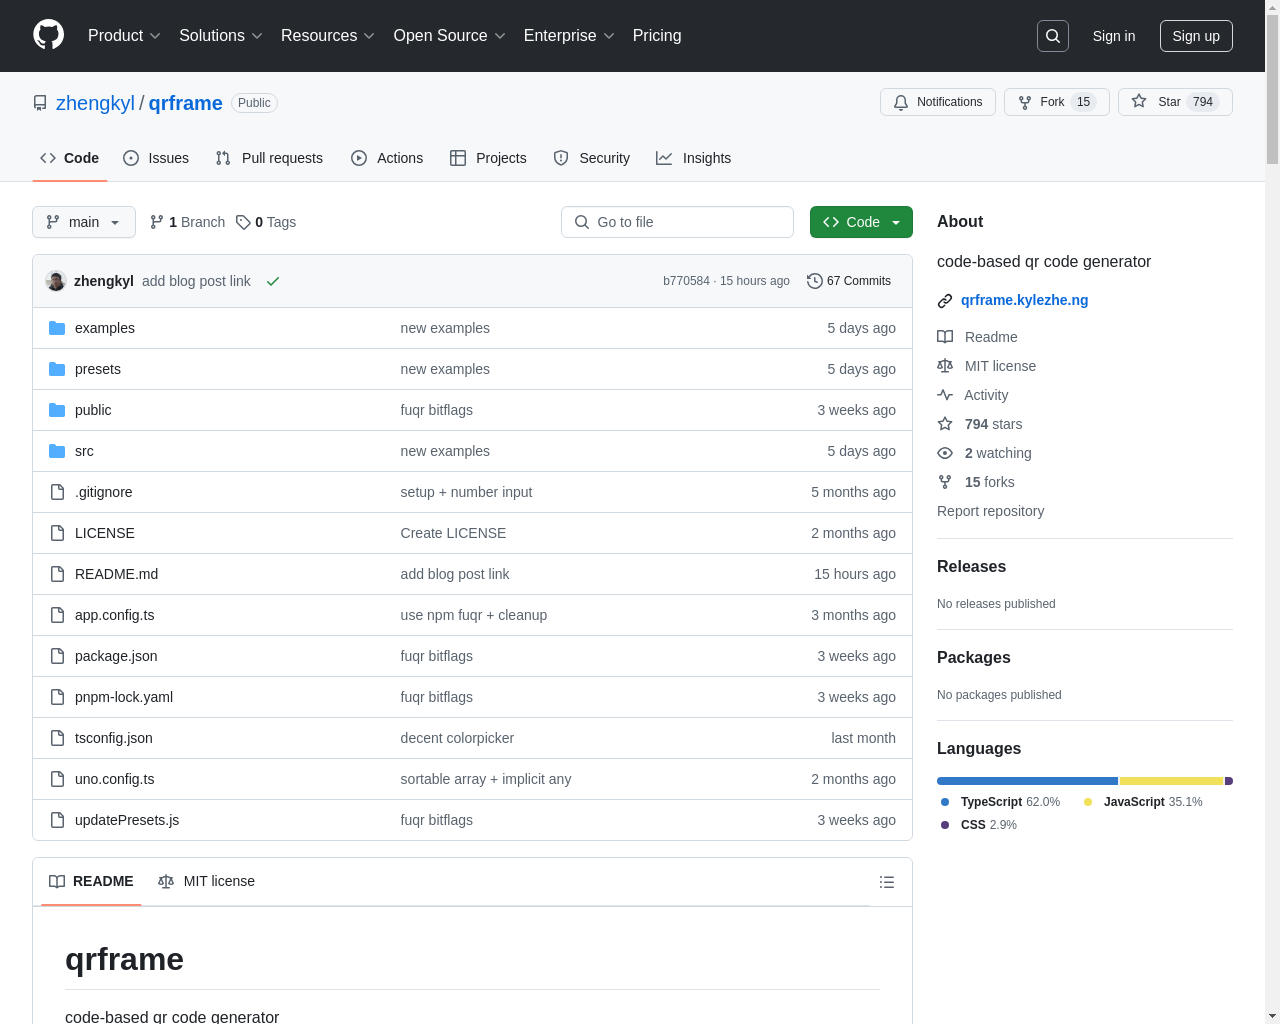Click the MIT license scale icon in About
Screen dimensions: 1280x1024
(x=945, y=366)
